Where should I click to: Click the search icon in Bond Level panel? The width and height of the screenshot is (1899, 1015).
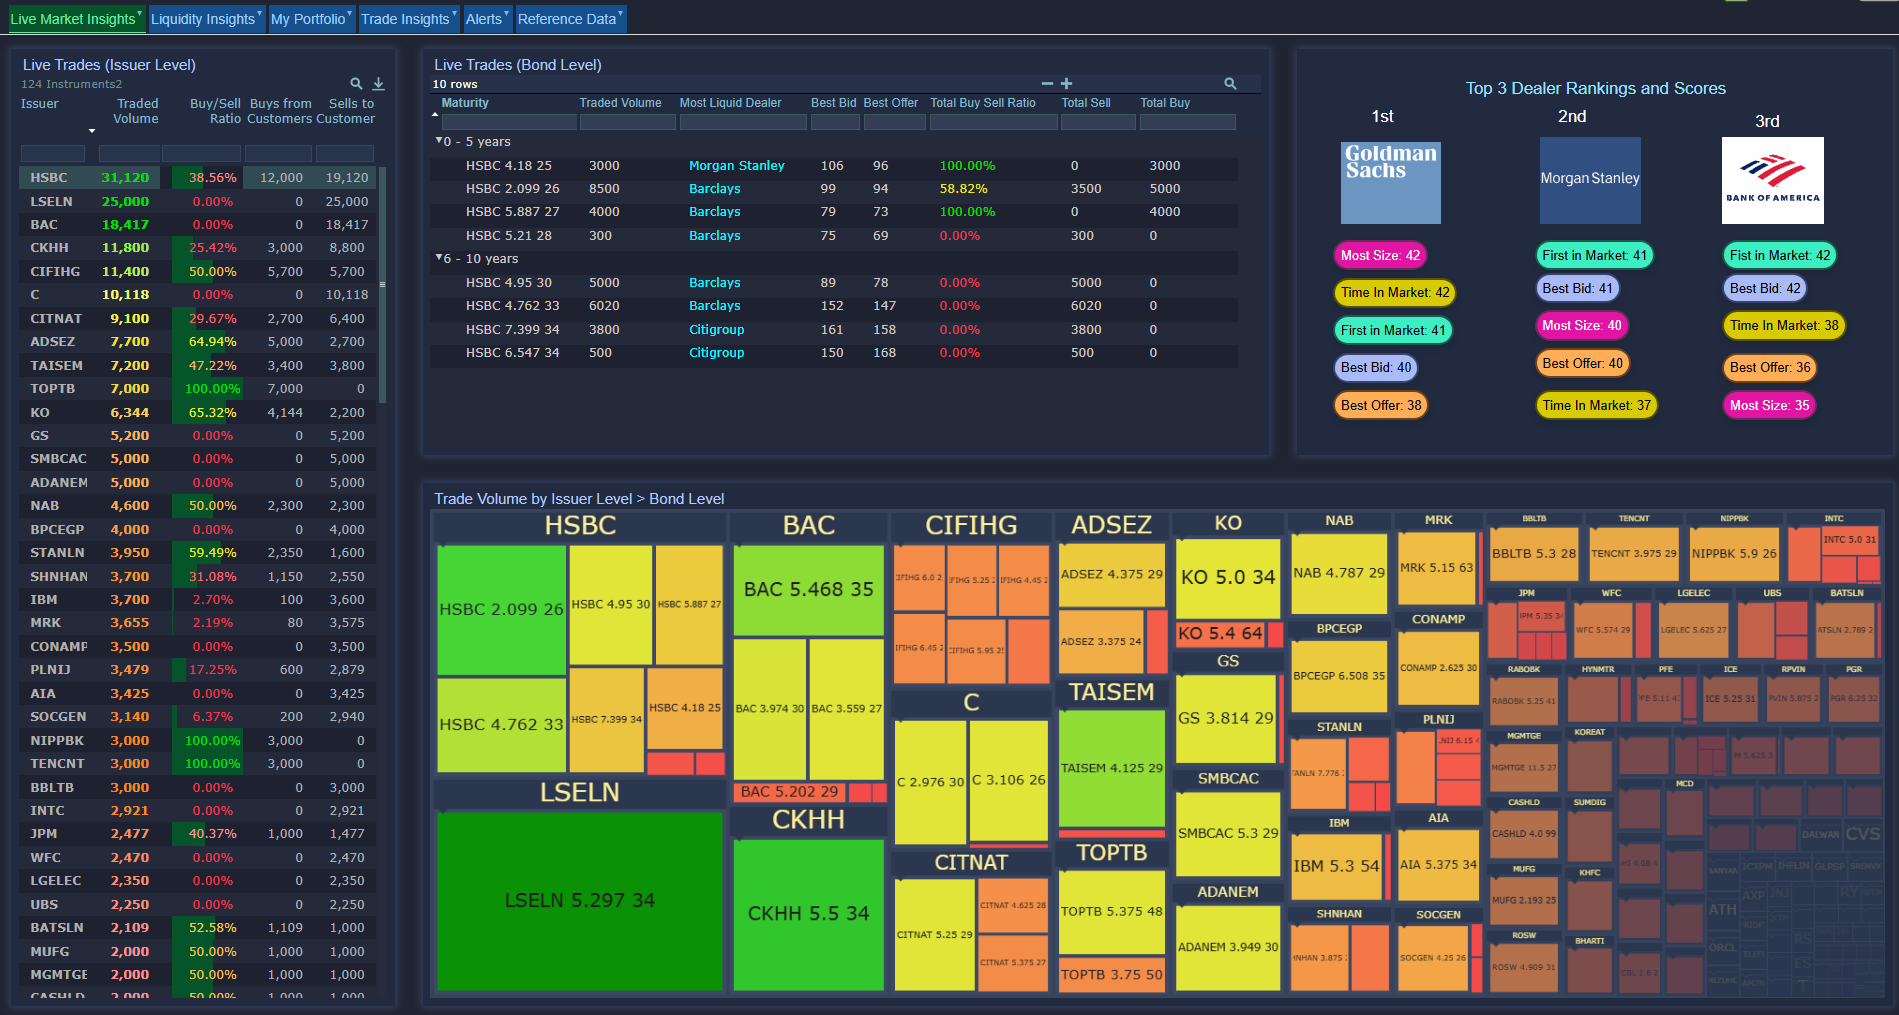(1230, 84)
